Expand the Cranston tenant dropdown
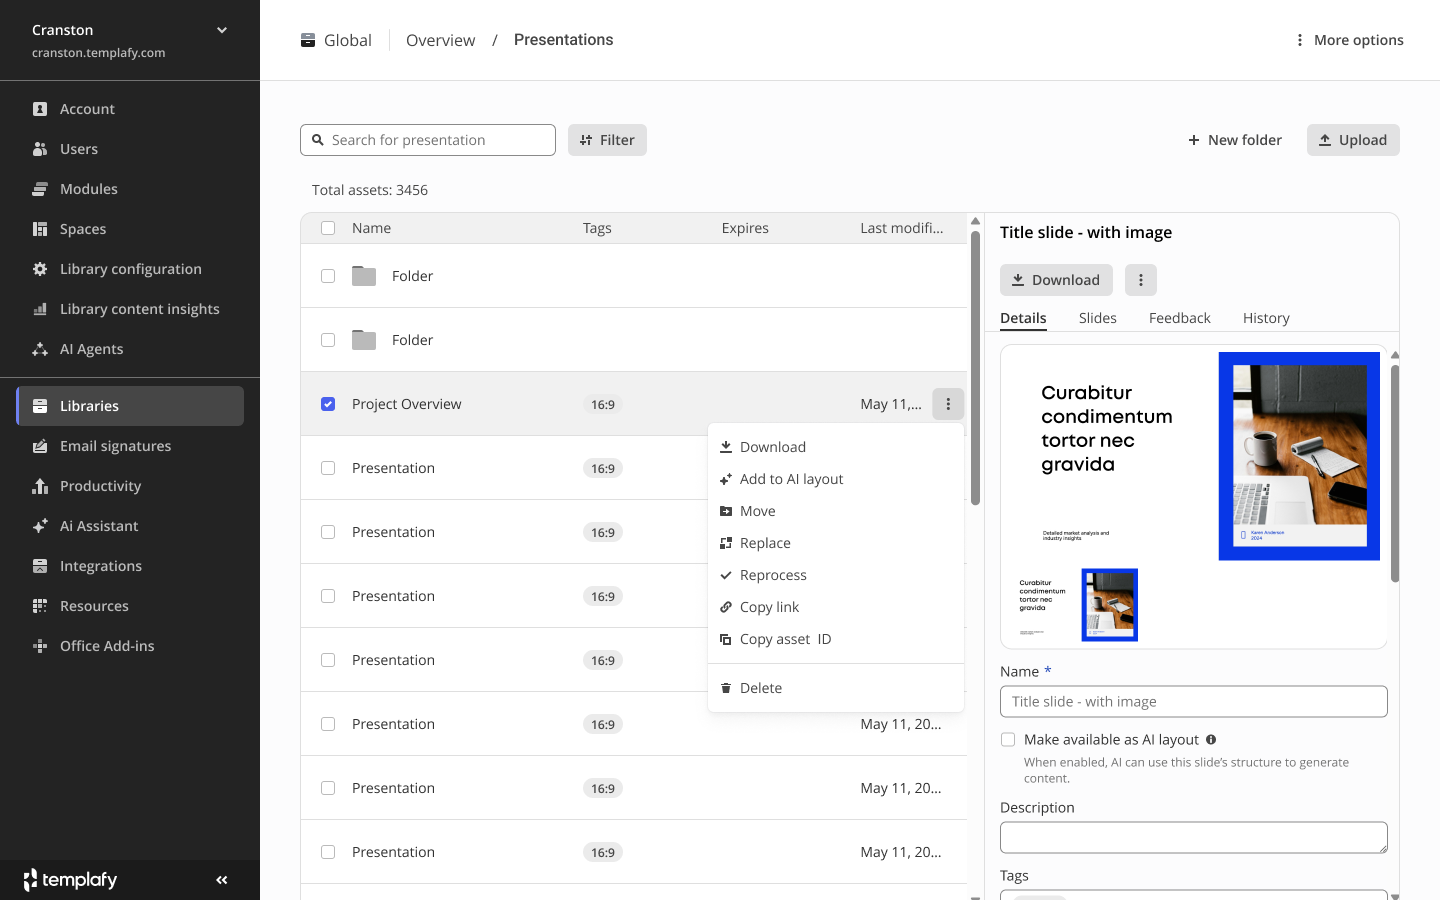1440x900 pixels. tap(222, 30)
